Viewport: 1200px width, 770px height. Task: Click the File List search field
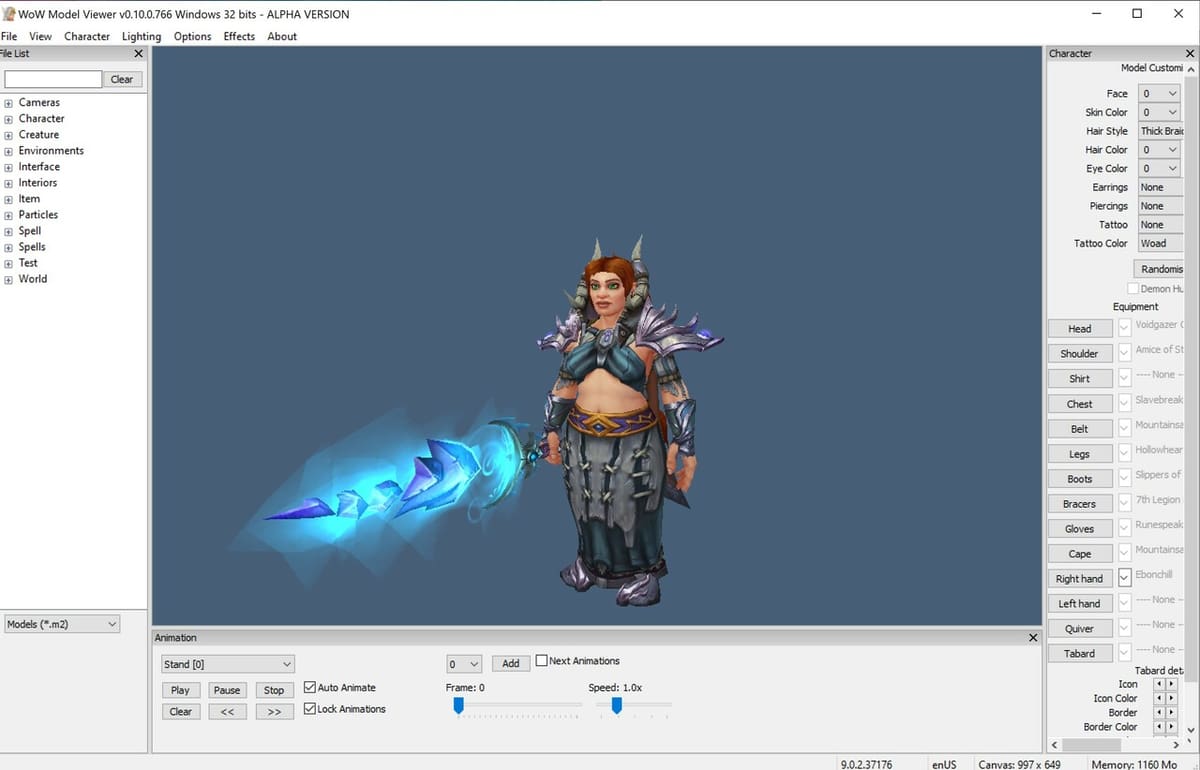(53, 79)
